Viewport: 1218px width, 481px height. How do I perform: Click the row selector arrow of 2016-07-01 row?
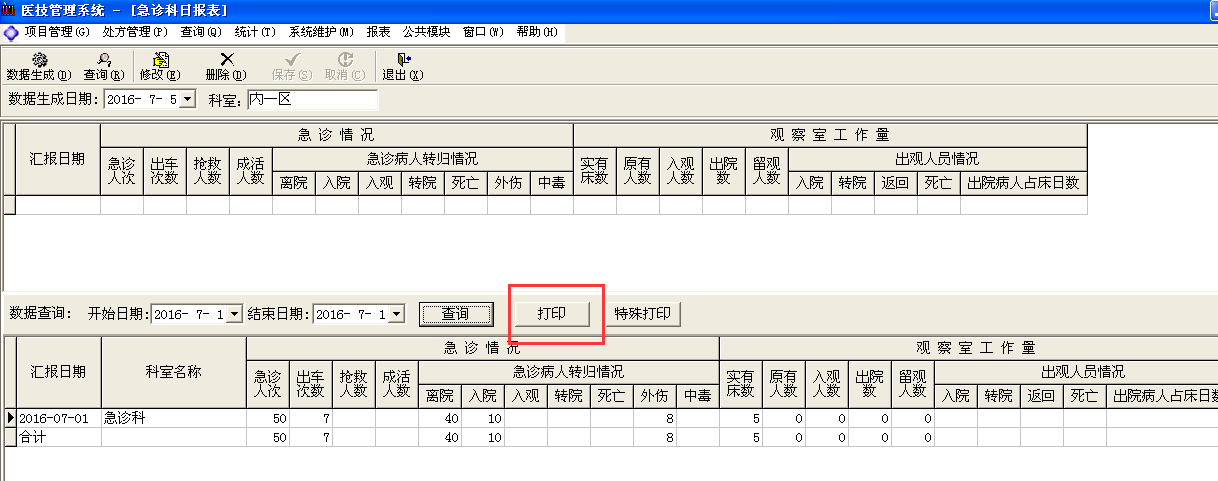click(x=11, y=418)
